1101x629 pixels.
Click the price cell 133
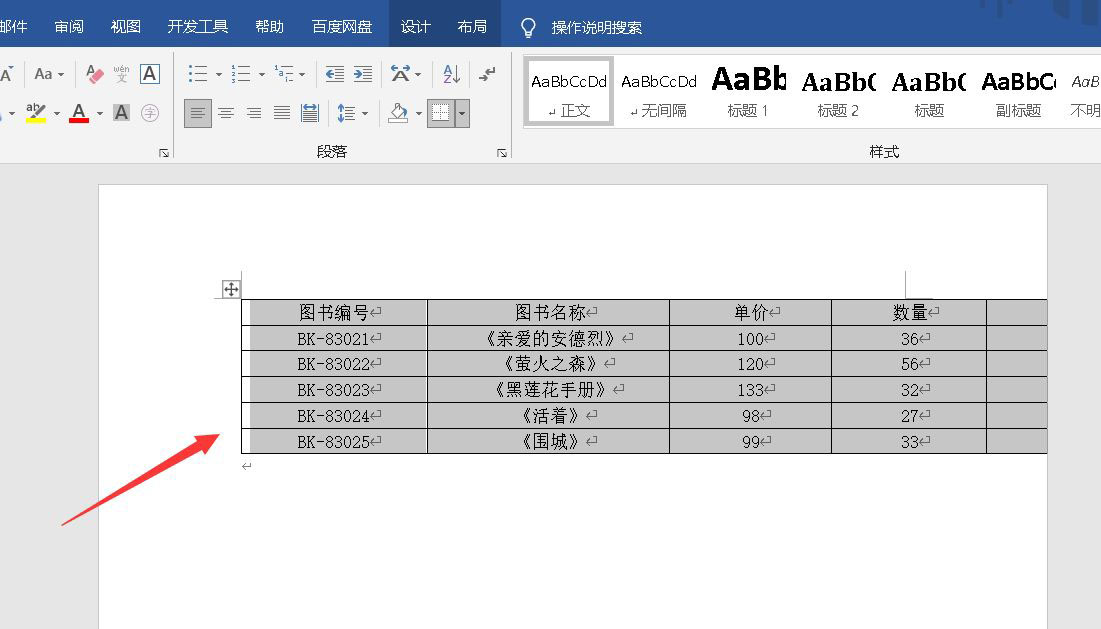pos(751,390)
